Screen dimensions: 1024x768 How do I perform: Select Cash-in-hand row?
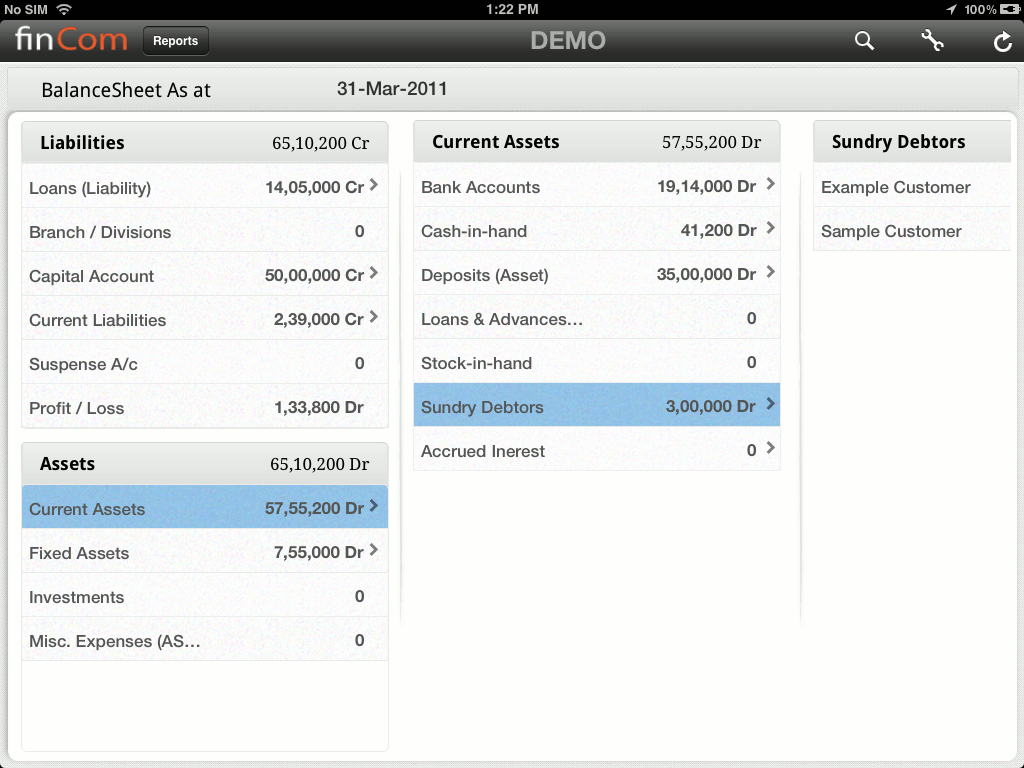pyautogui.click(x=596, y=231)
